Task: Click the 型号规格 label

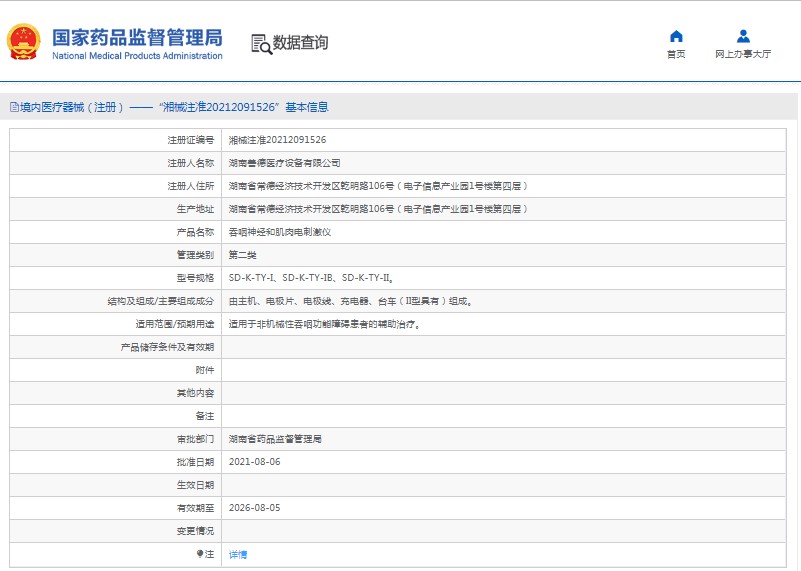Action: pyautogui.click(x=195, y=278)
